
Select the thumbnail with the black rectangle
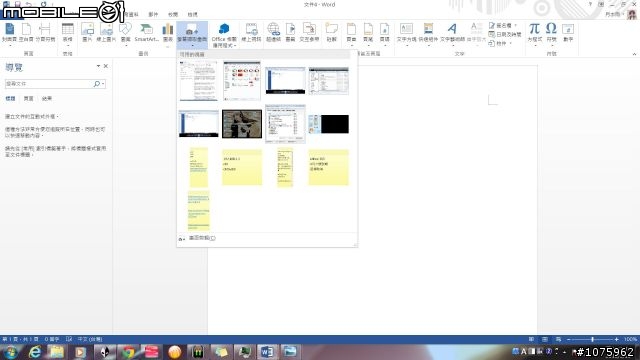pos(329,124)
